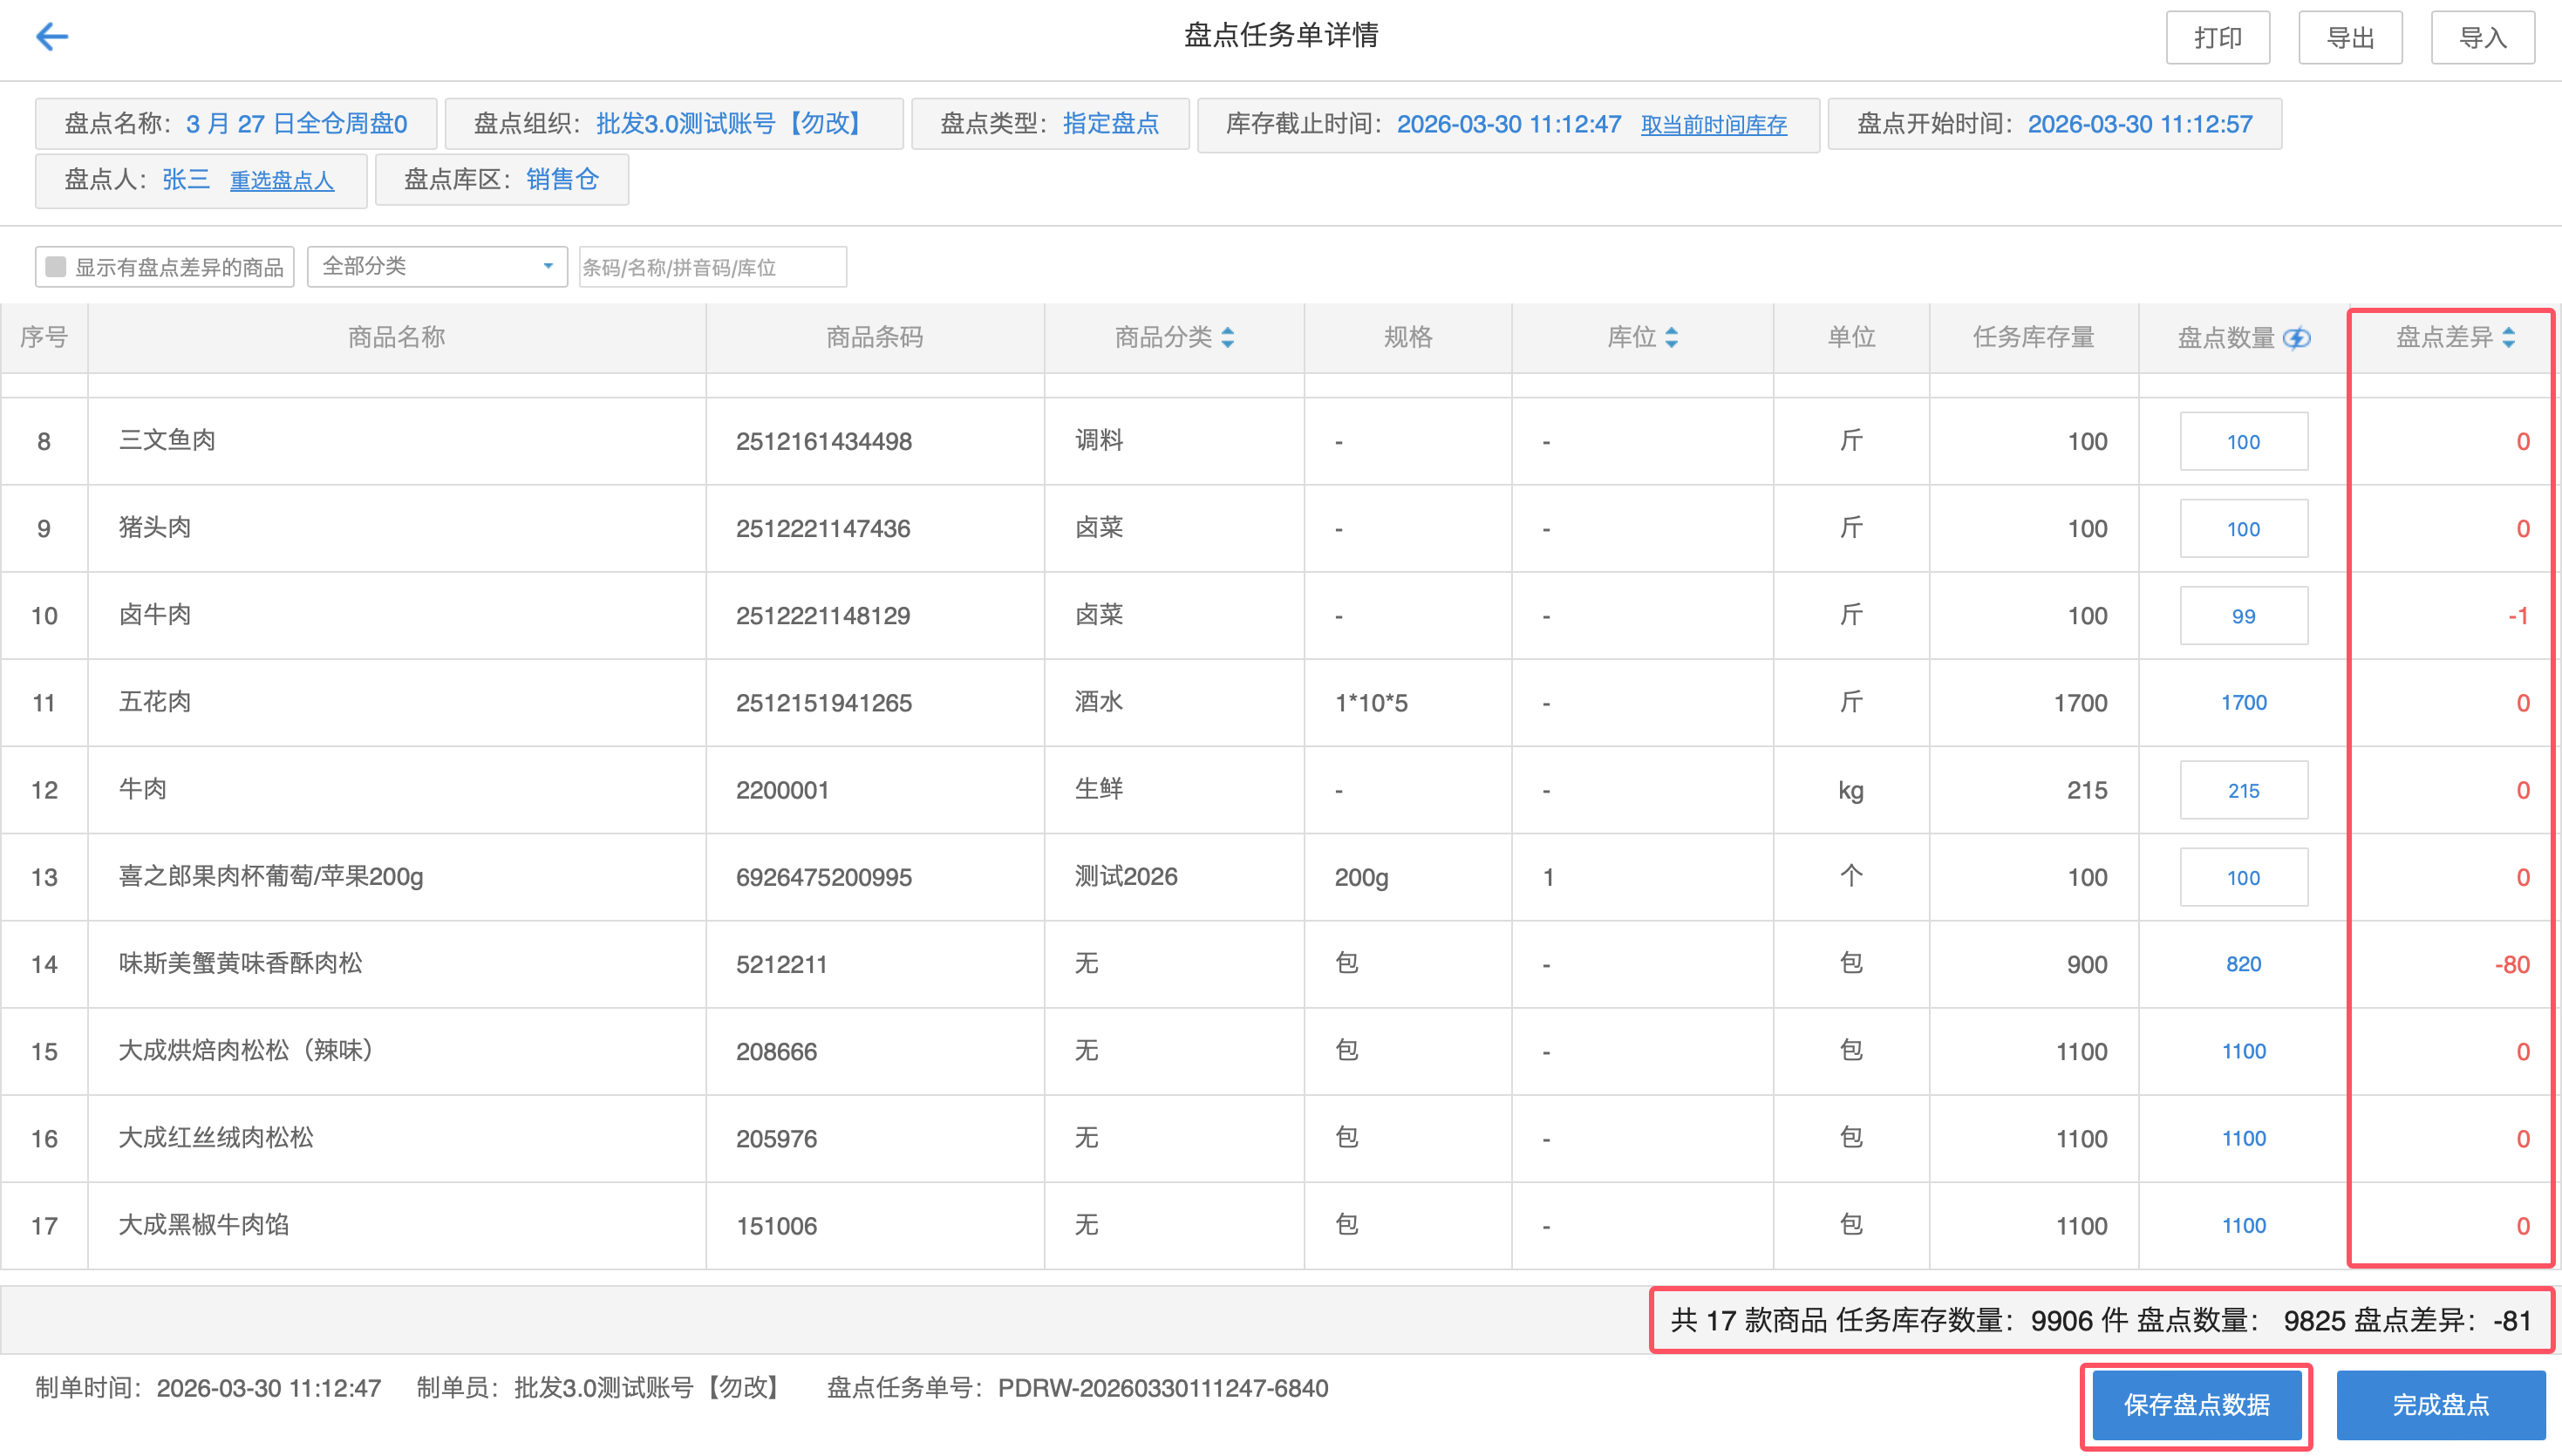2562x1456 pixels.
Task: Click the back arrow icon
Action: coord(52,37)
